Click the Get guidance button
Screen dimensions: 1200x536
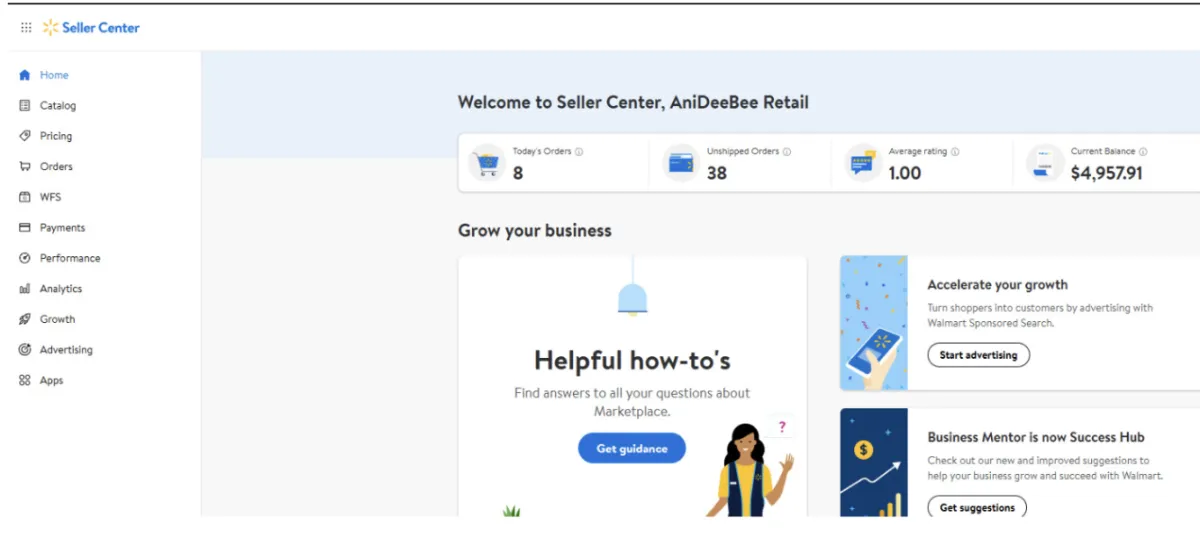(x=632, y=448)
